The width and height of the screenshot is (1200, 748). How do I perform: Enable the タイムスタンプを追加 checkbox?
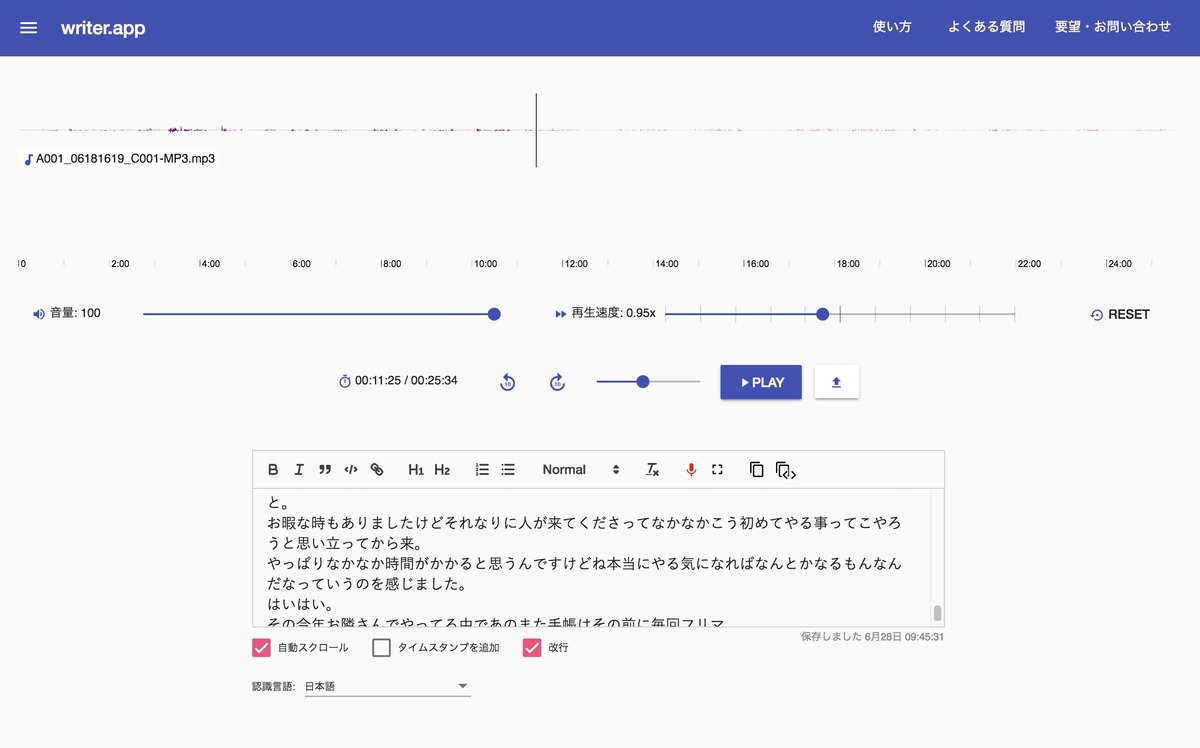(x=381, y=647)
